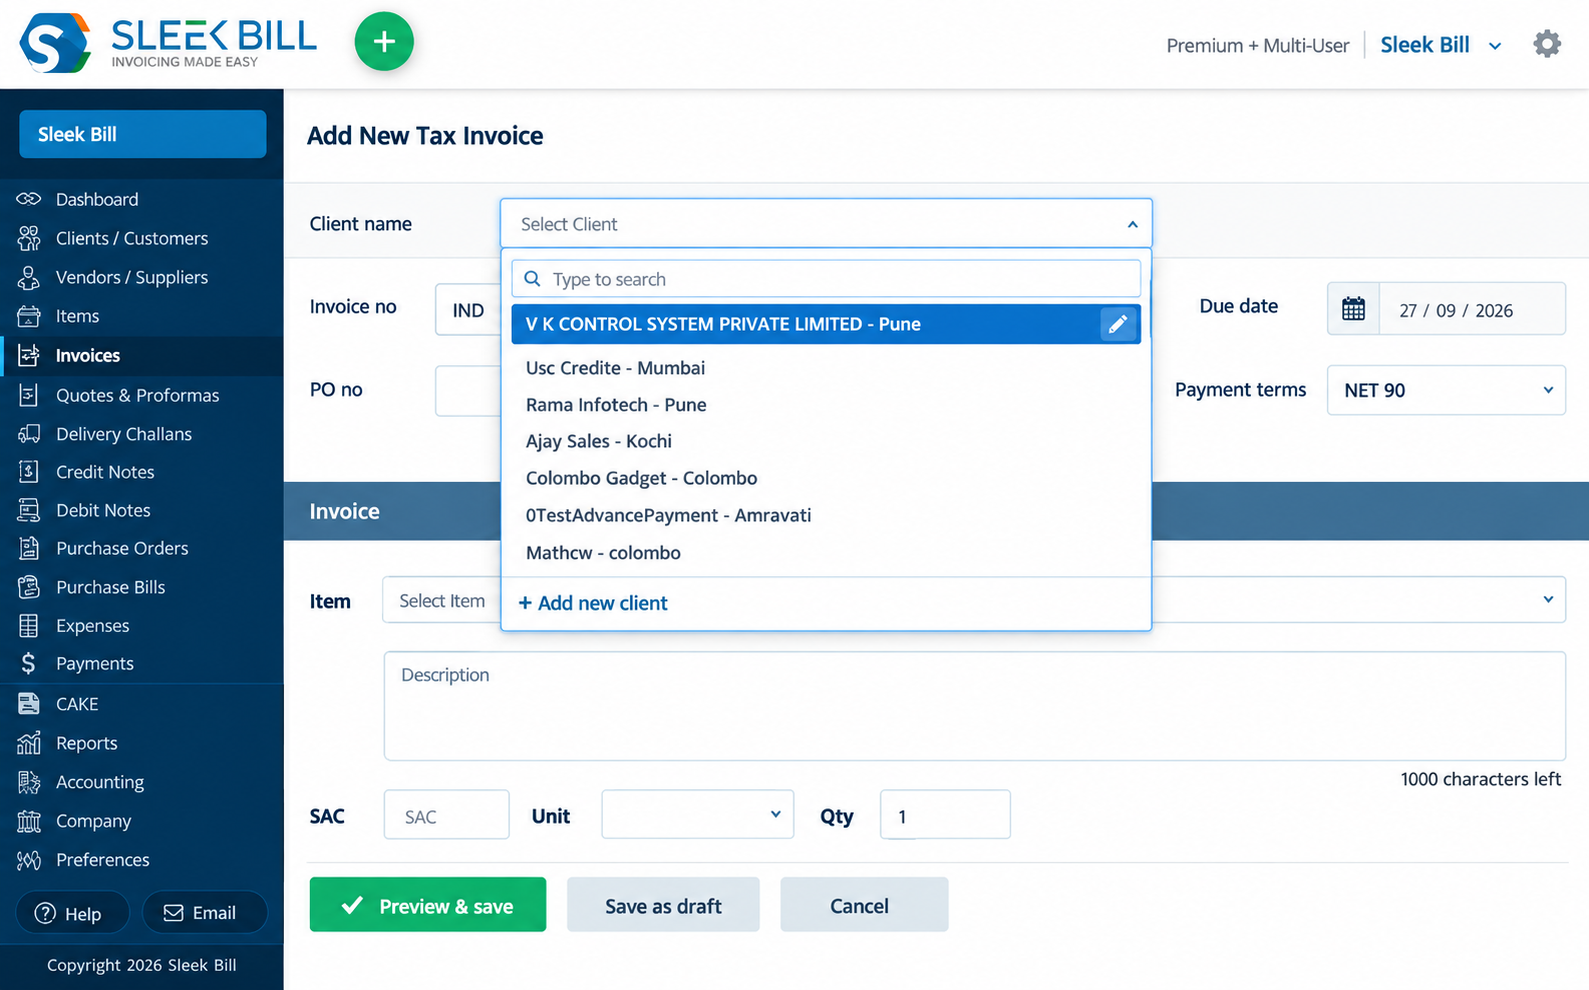Expand the Sleek Bill account menu chevron
The height and width of the screenshot is (990, 1589).
pyautogui.click(x=1495, y=46)
